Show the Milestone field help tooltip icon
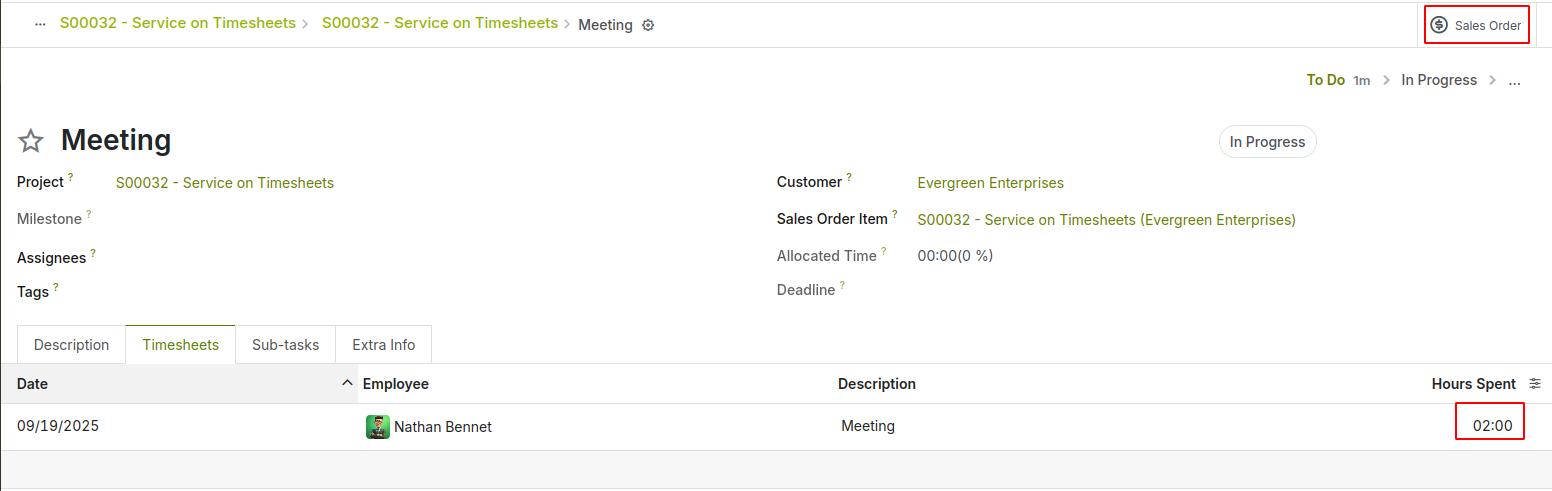The width and height of the screenshot is (1552, 491). (89, 214)
